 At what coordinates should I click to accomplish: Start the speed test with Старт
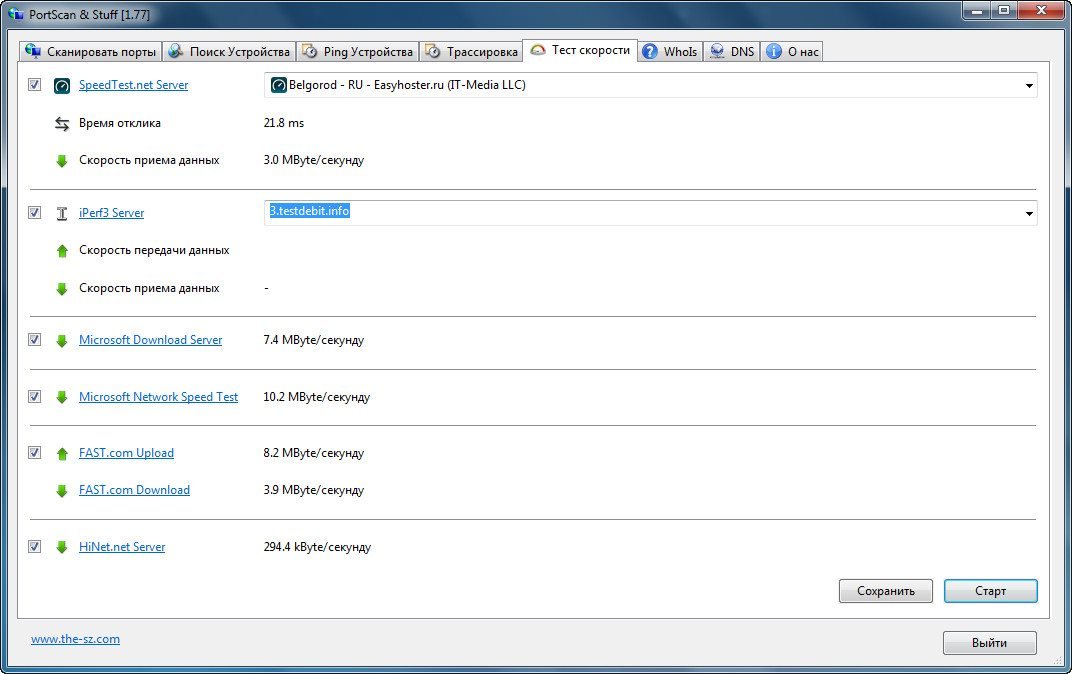coord(990,591)
